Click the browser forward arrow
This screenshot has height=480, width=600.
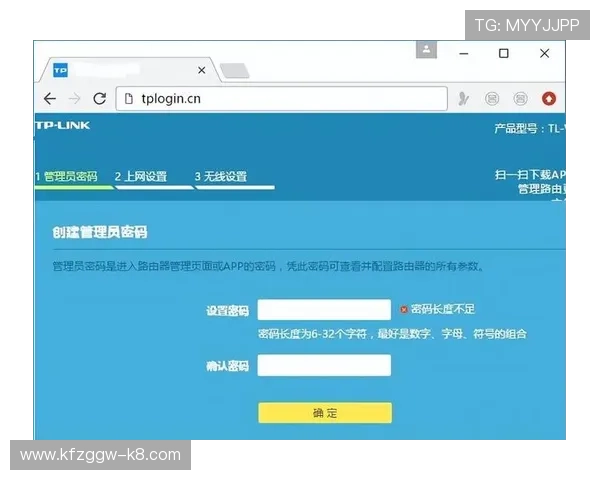pyautogui.click(x=75, y=99)
